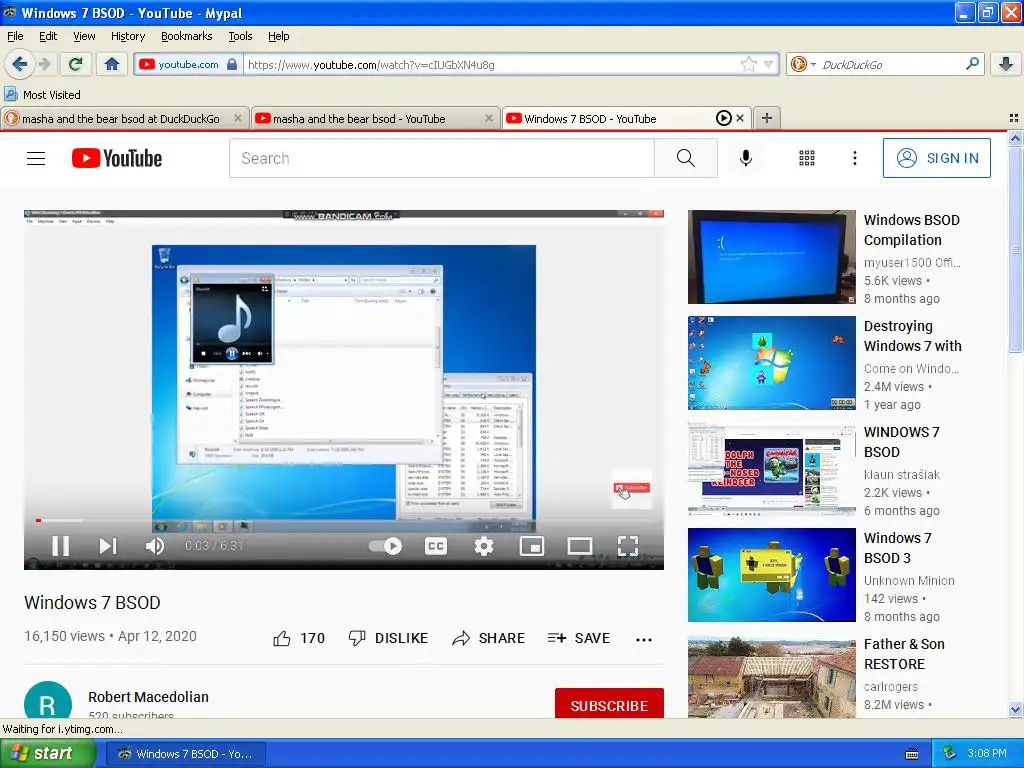
Task: Pause the video
Action: 61,546
